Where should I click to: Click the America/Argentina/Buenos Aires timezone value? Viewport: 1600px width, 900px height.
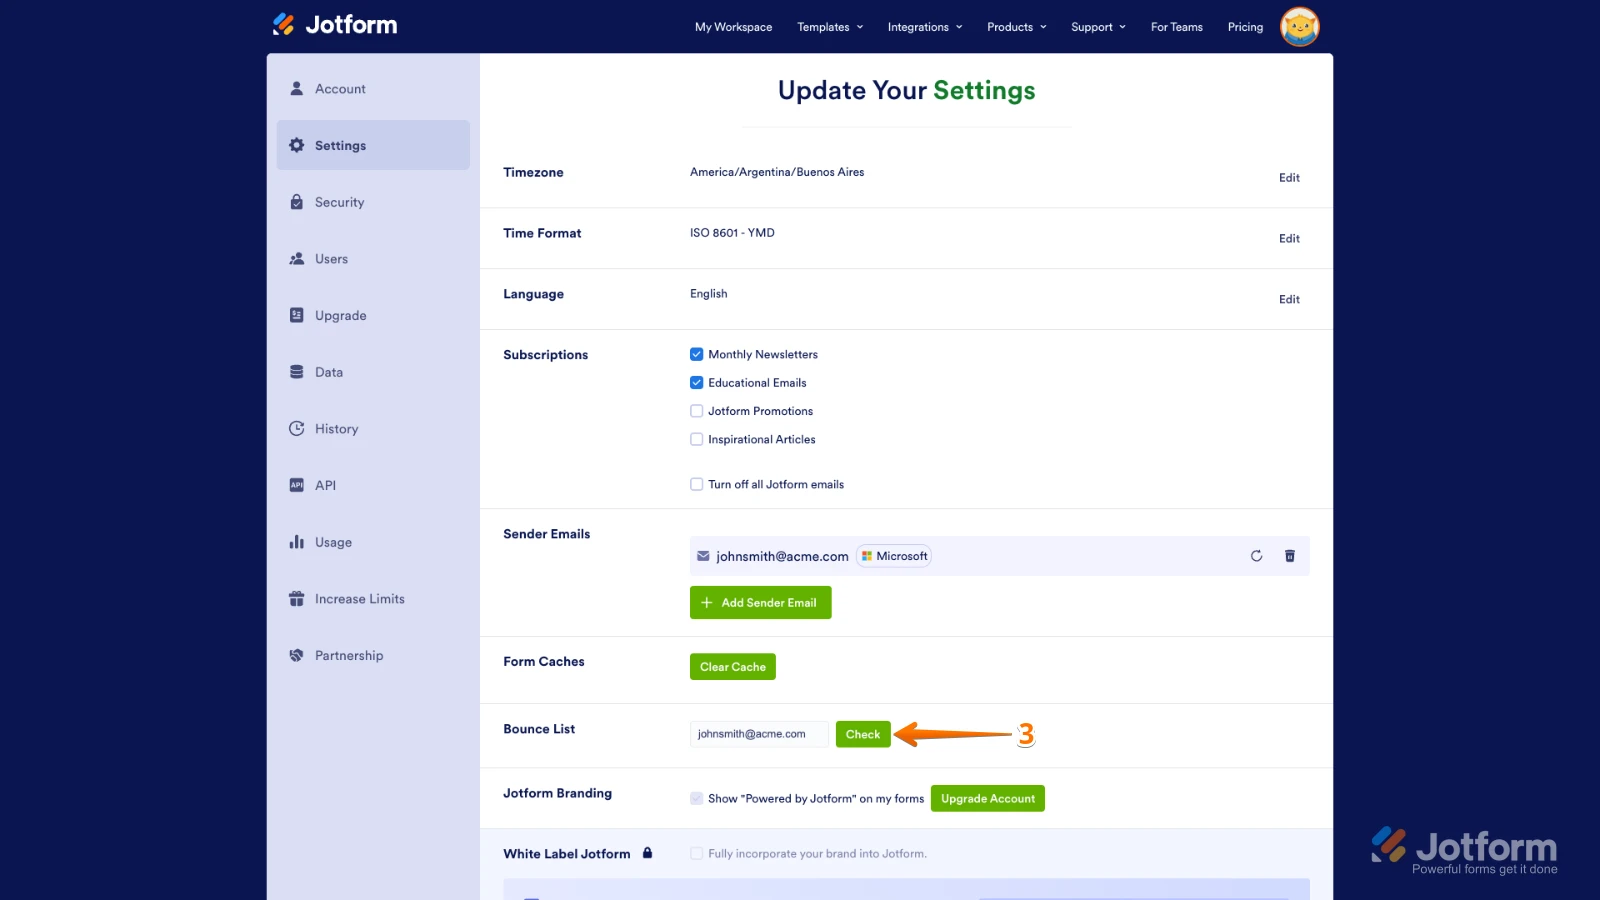click(x=777, y=172)
